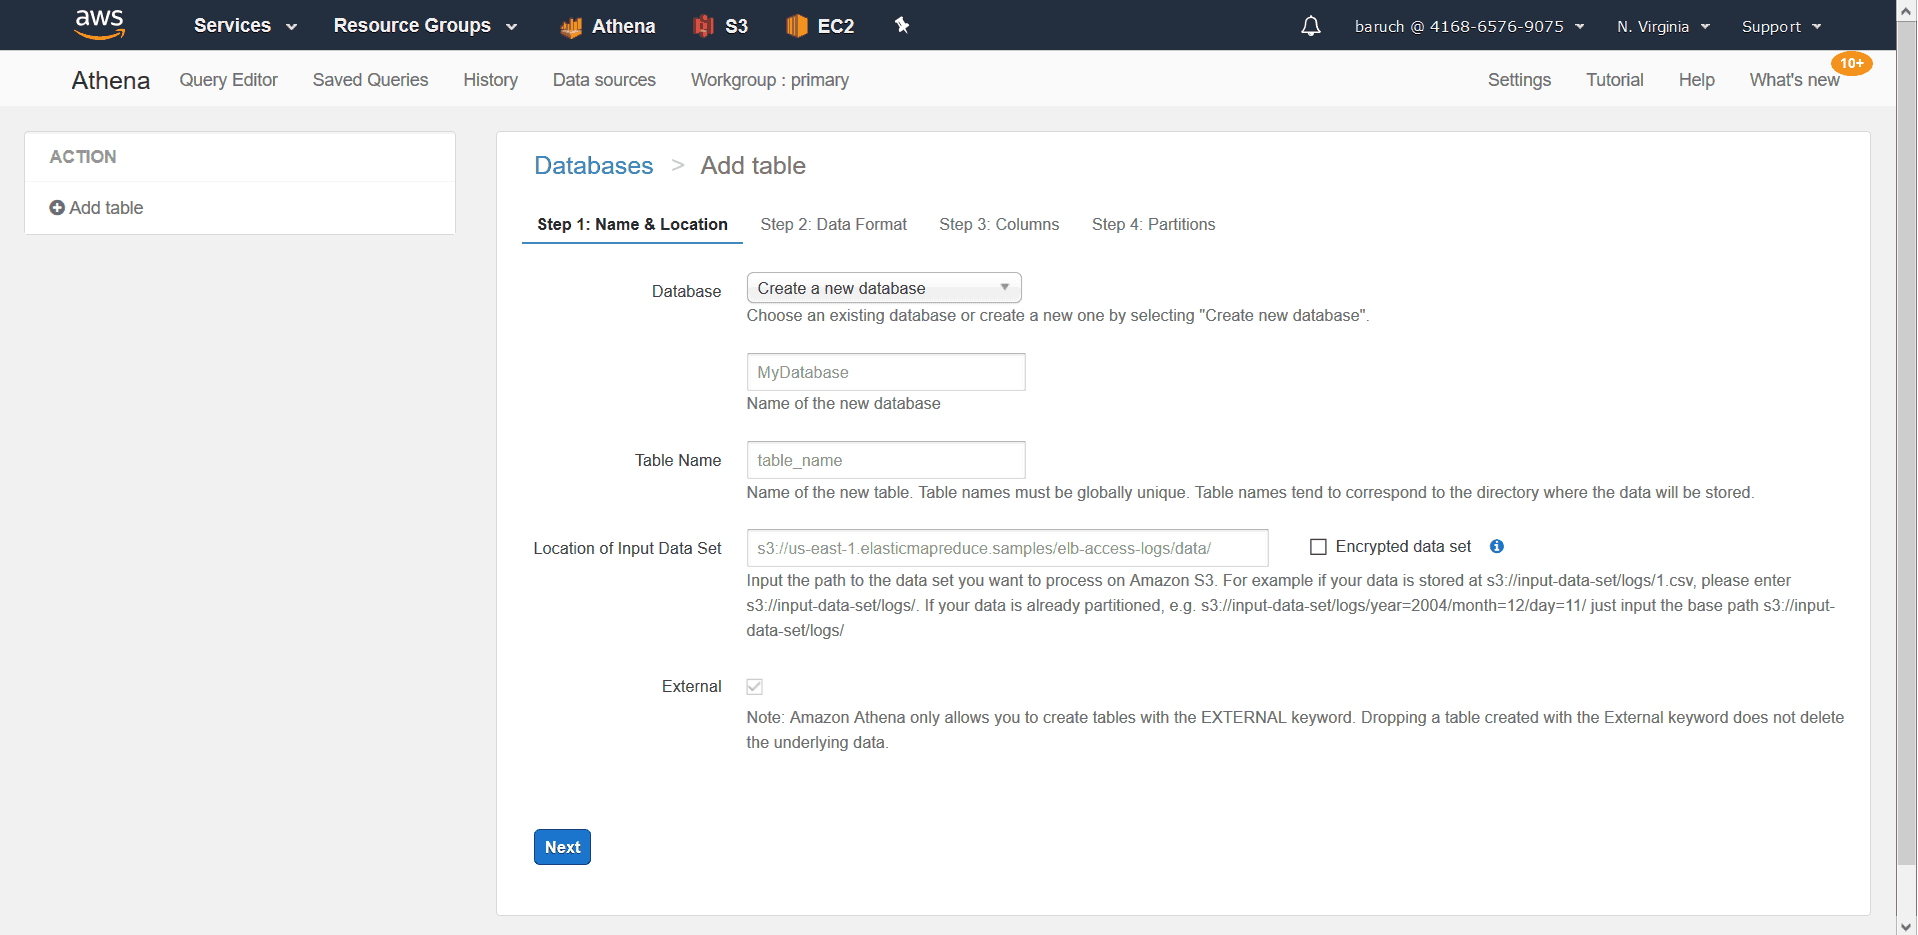Click the encrypted data set info icon
Image resolution: width=1918 pixels, height=935 pixels.
(x=1497, y=546)
